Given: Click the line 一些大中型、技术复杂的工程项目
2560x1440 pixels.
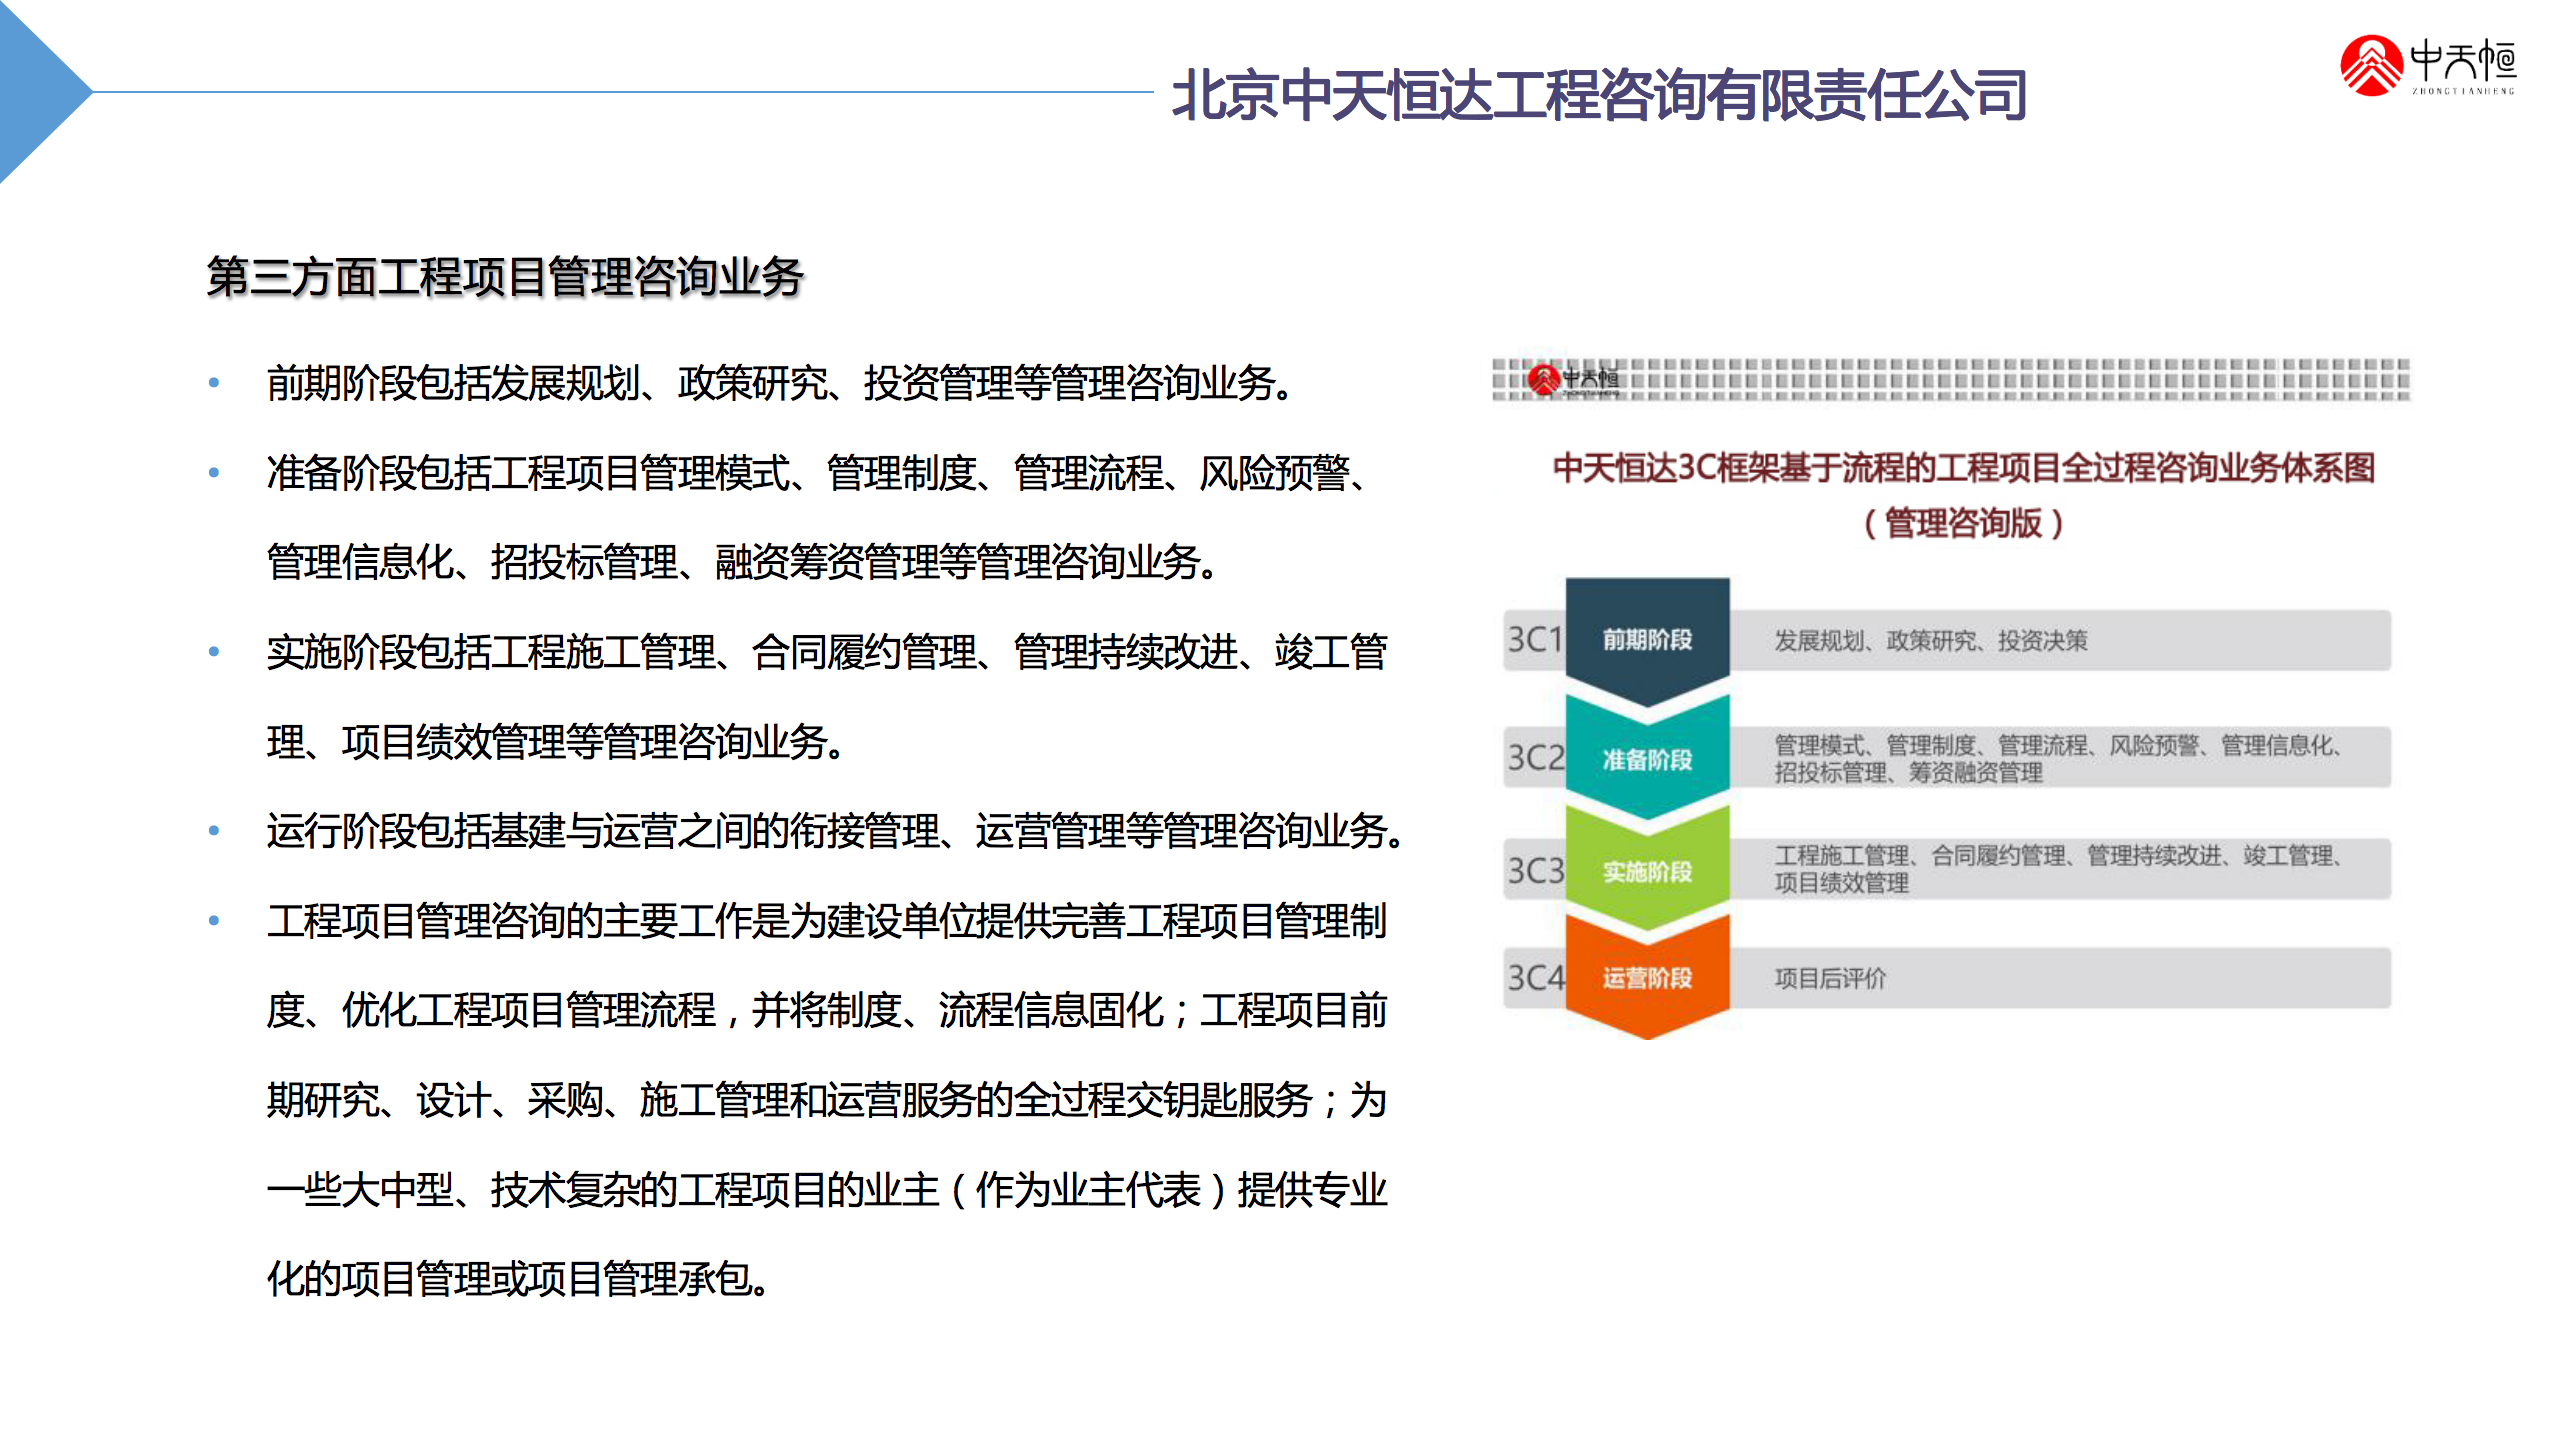Looking at the screenshot, I should (x=827, y=1190).
